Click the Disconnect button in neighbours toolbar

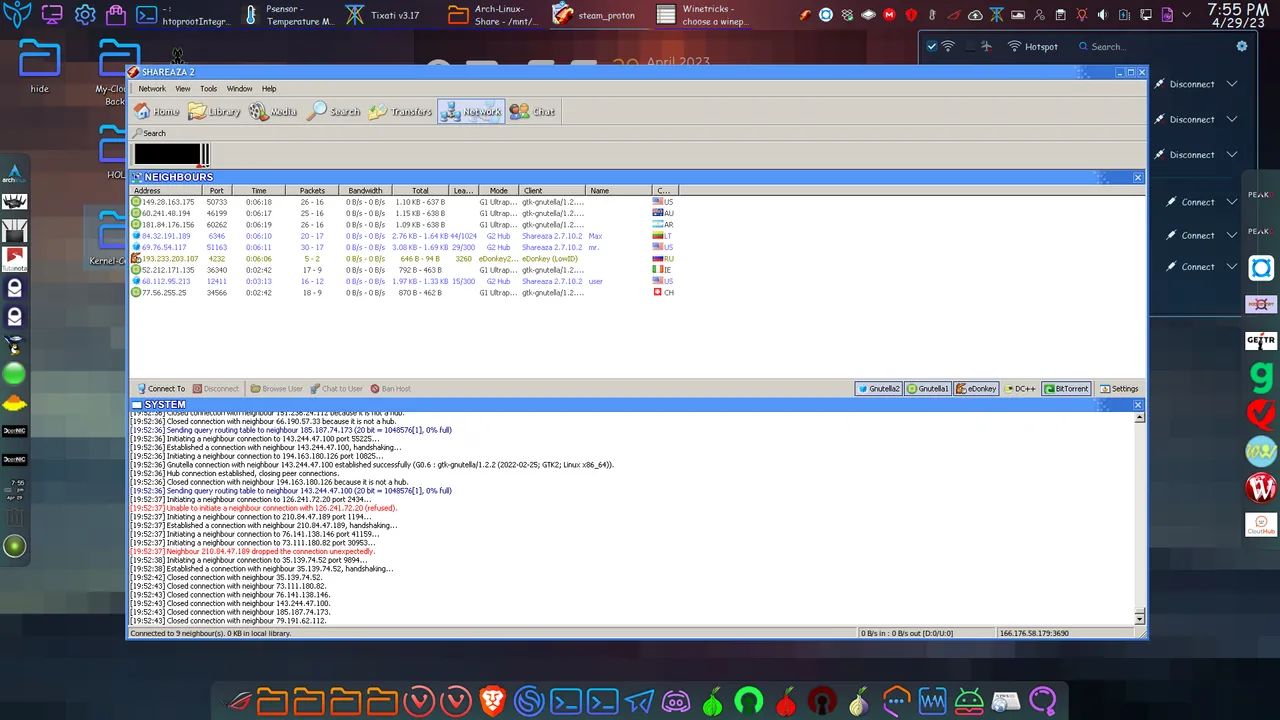[x=215, y=389]
